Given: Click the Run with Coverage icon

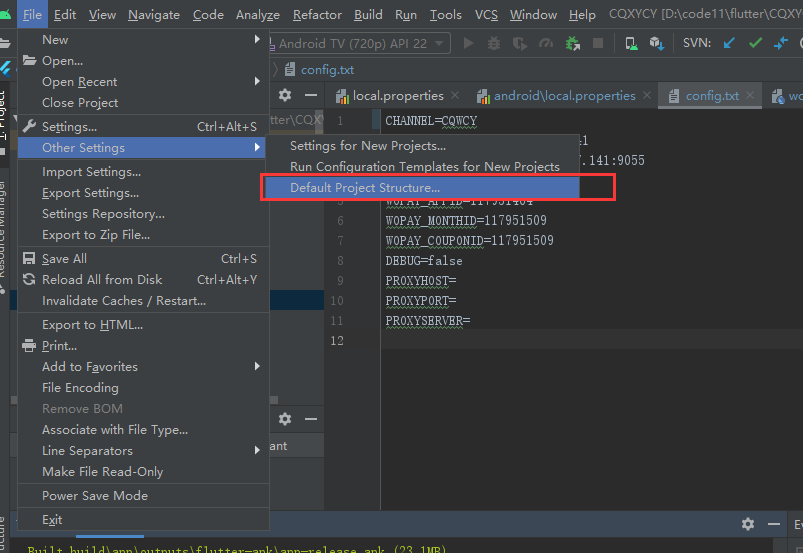Looking at the screenshot, I should pyautogui.click(x=520, y=44).
